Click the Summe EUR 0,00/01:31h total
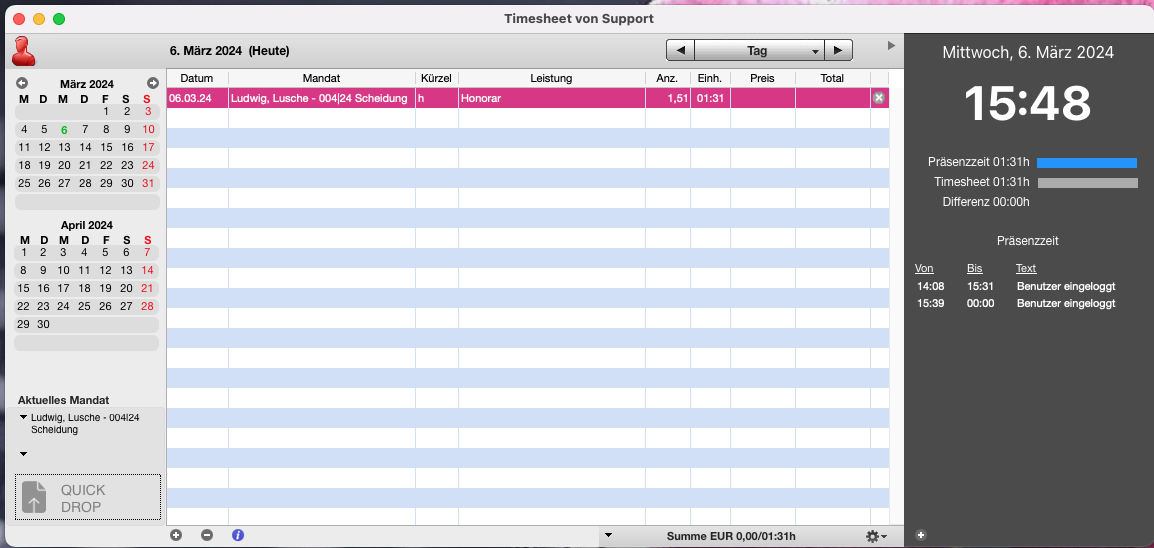1154x548 pixels. (731, 537)
